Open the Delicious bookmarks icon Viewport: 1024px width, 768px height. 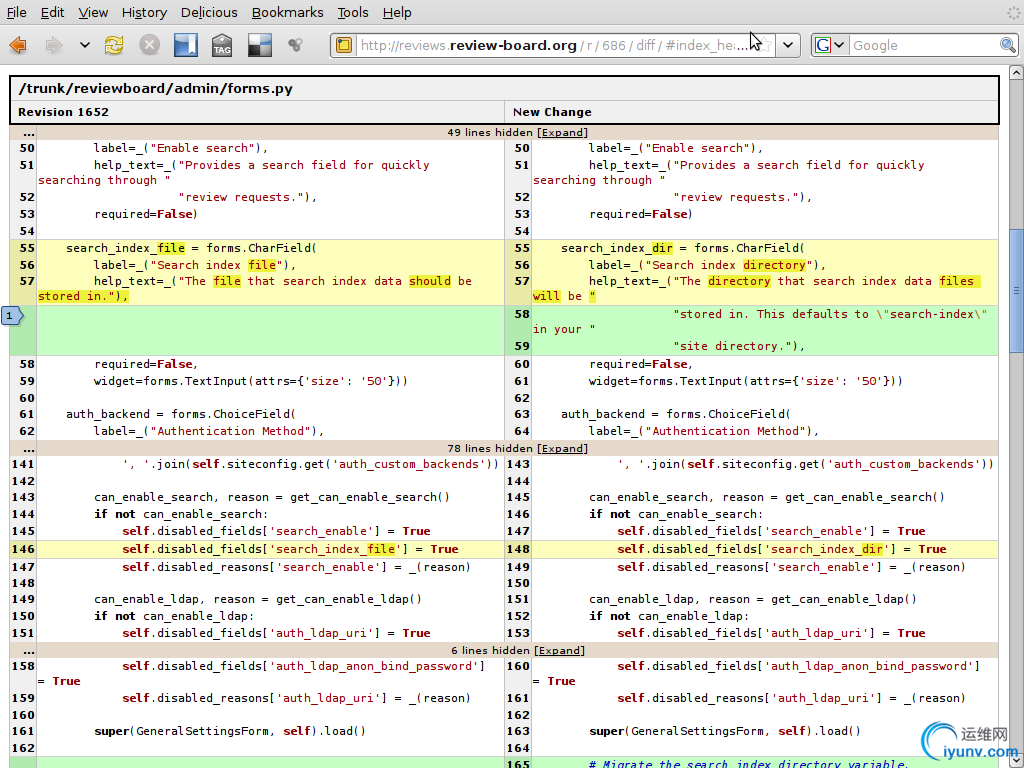(x=186, y=45)
